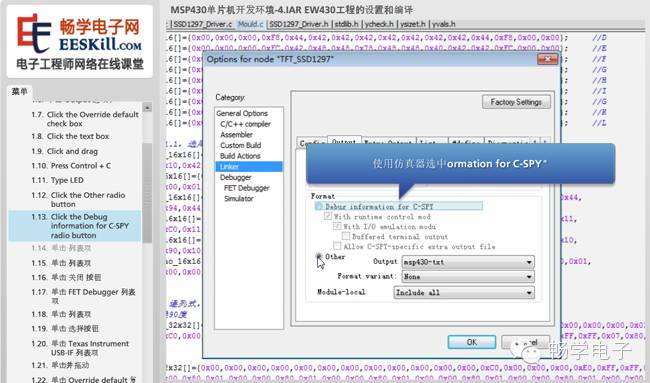Close the Options for node dialog
Image resolution: width=650 pixels, height=383 pixels.
[547, 59]
